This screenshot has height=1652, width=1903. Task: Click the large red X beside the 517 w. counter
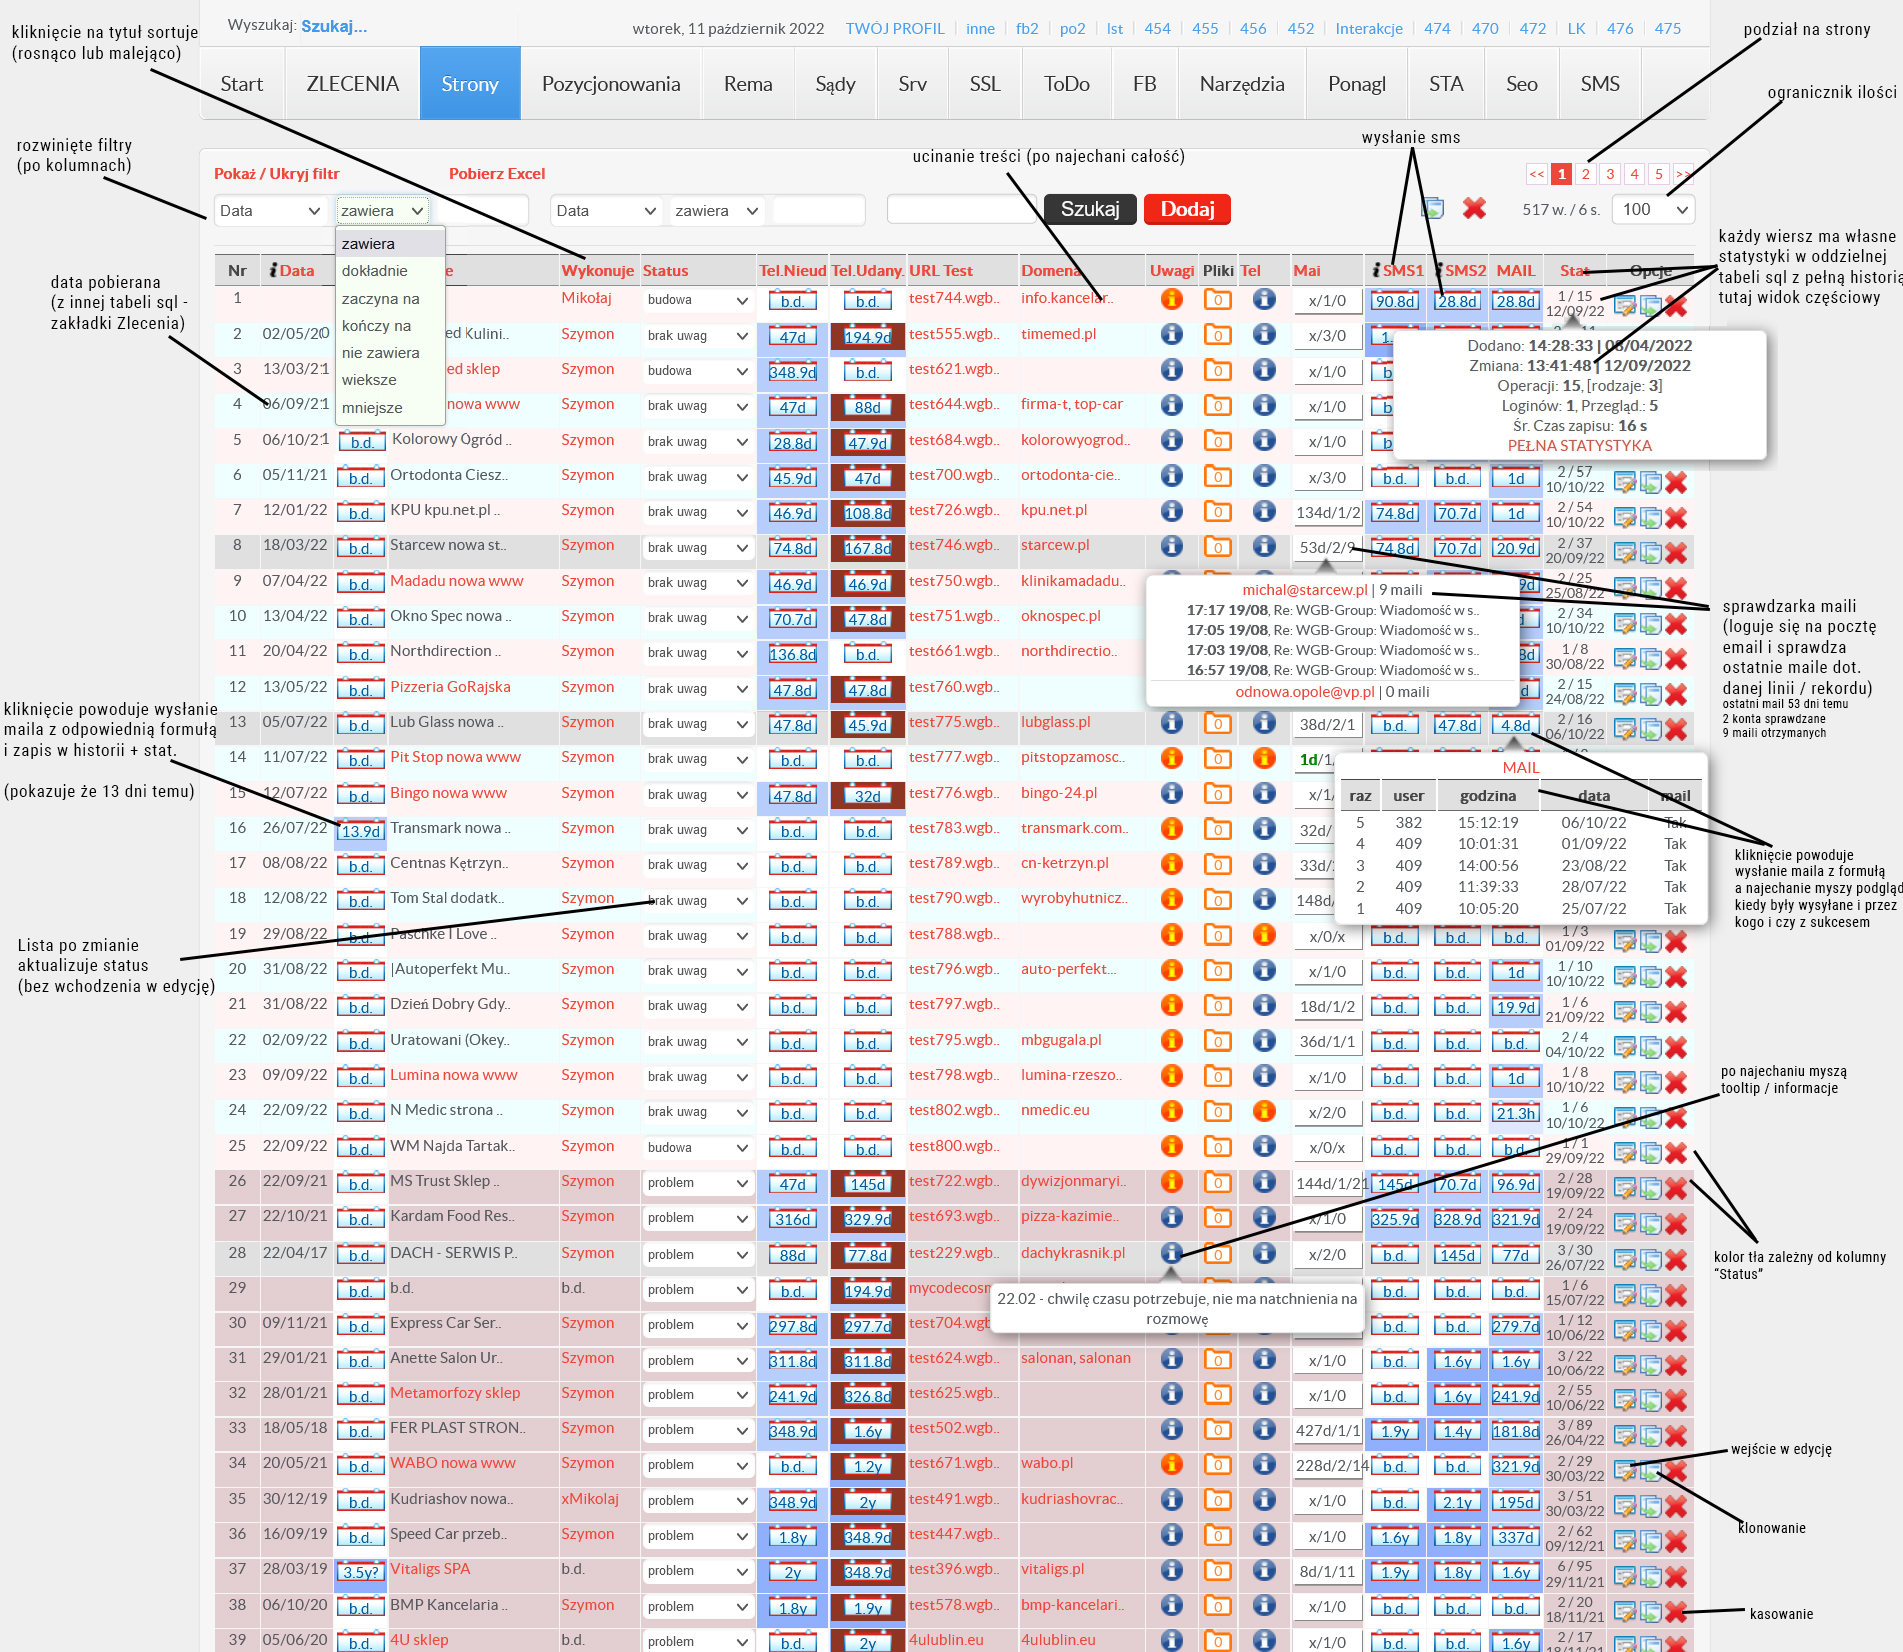point(1473,208)
